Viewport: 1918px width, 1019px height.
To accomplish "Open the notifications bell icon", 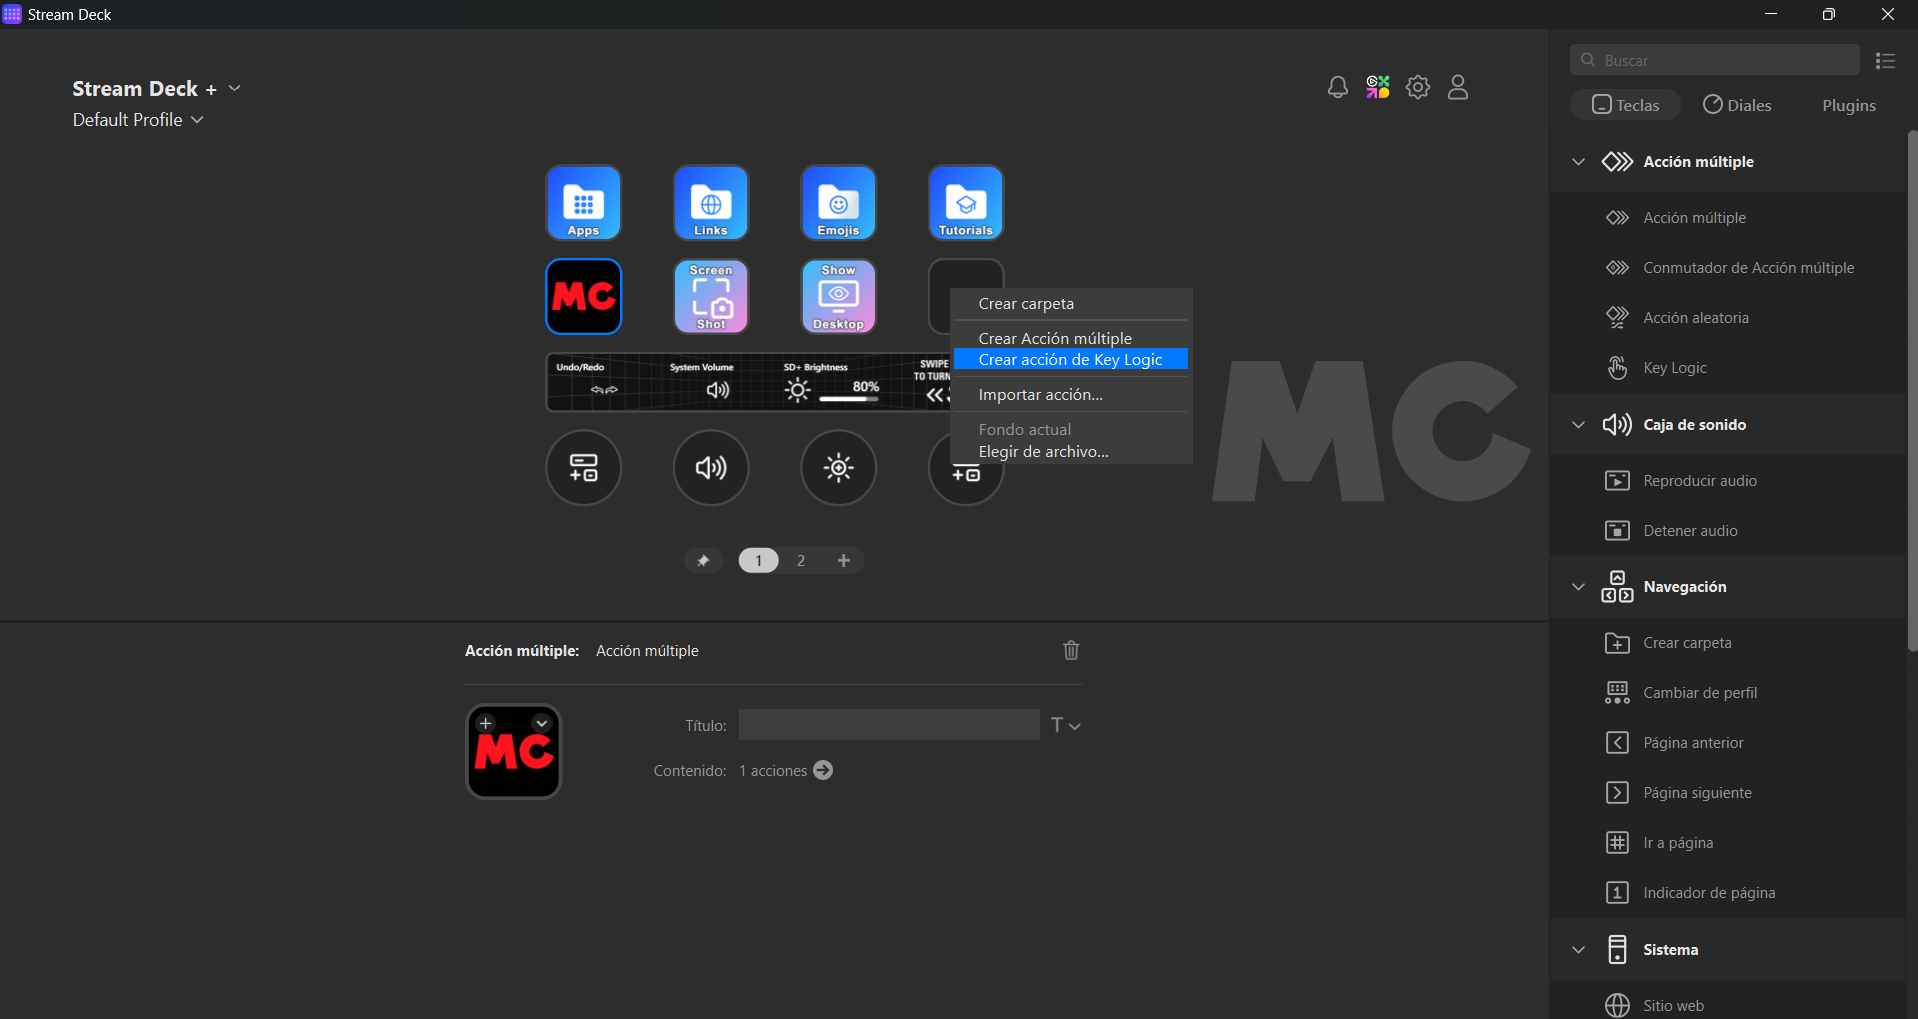I will (1337, 88).
